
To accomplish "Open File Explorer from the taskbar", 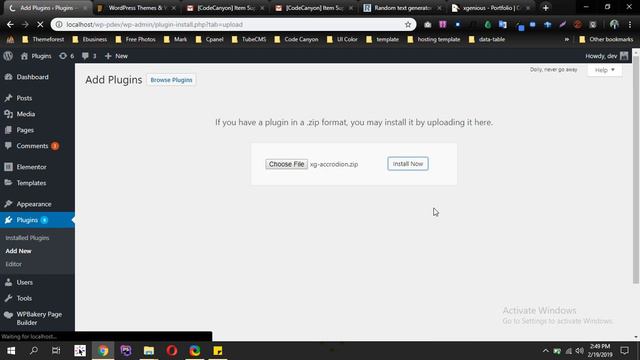I will tap(149, 351).
